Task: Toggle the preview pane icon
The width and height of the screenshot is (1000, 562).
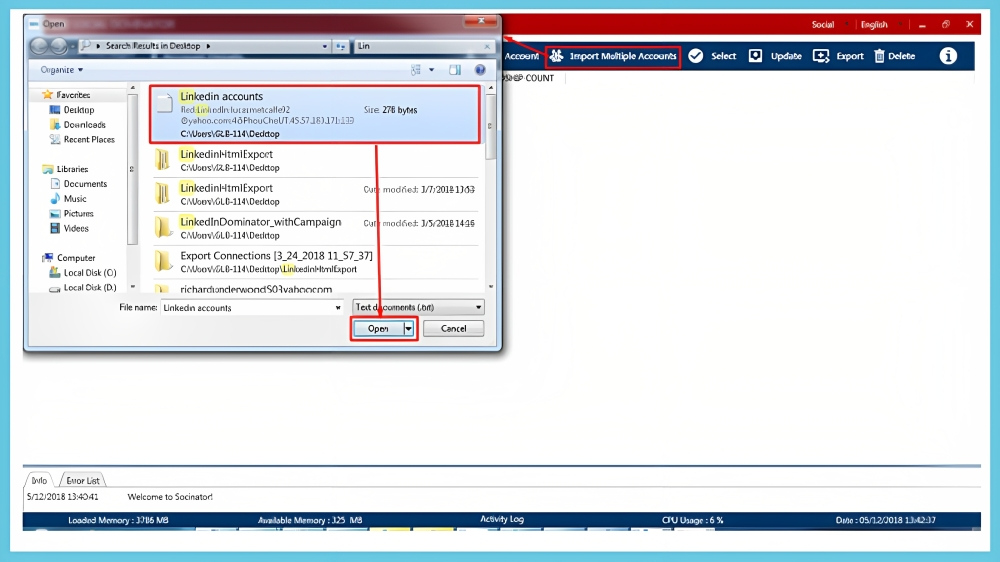Action: (455, 70)
